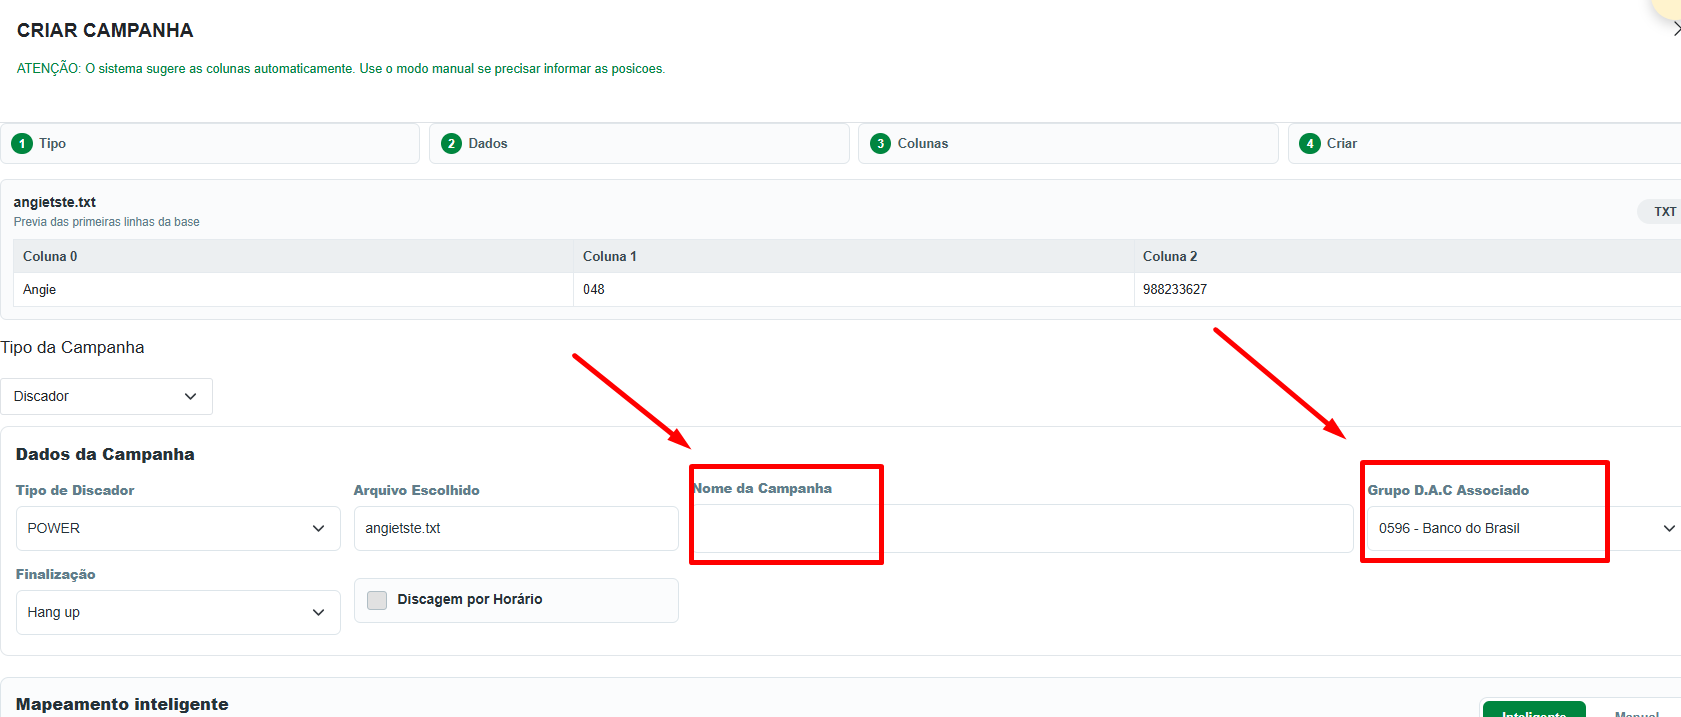Click the ATENÇÃO warning text
The width and height of the screenshot is (1681, 717).
(341, 69)
